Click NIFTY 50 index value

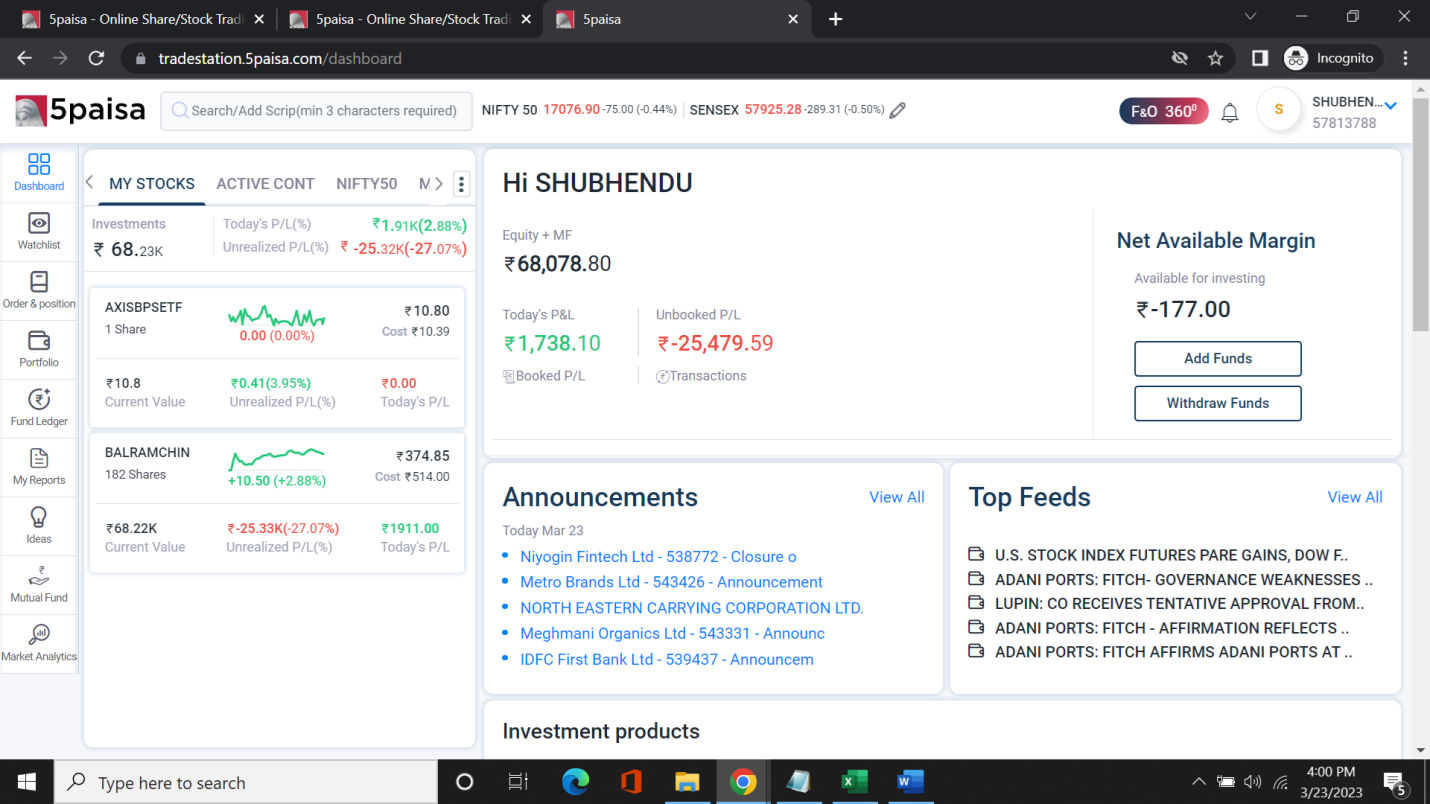click(x=571, y=109)
